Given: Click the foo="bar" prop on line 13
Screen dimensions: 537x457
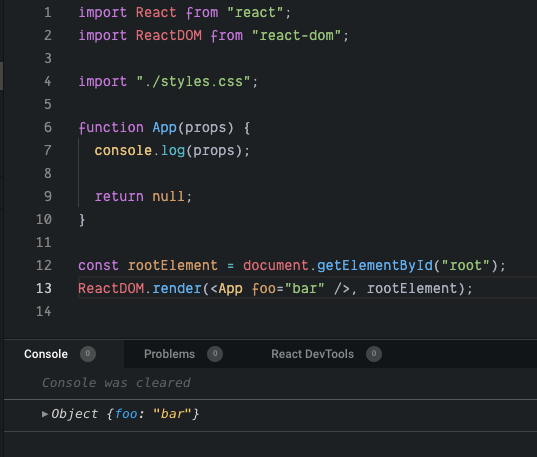Looking at the screenshot, I should coord(288,288).
